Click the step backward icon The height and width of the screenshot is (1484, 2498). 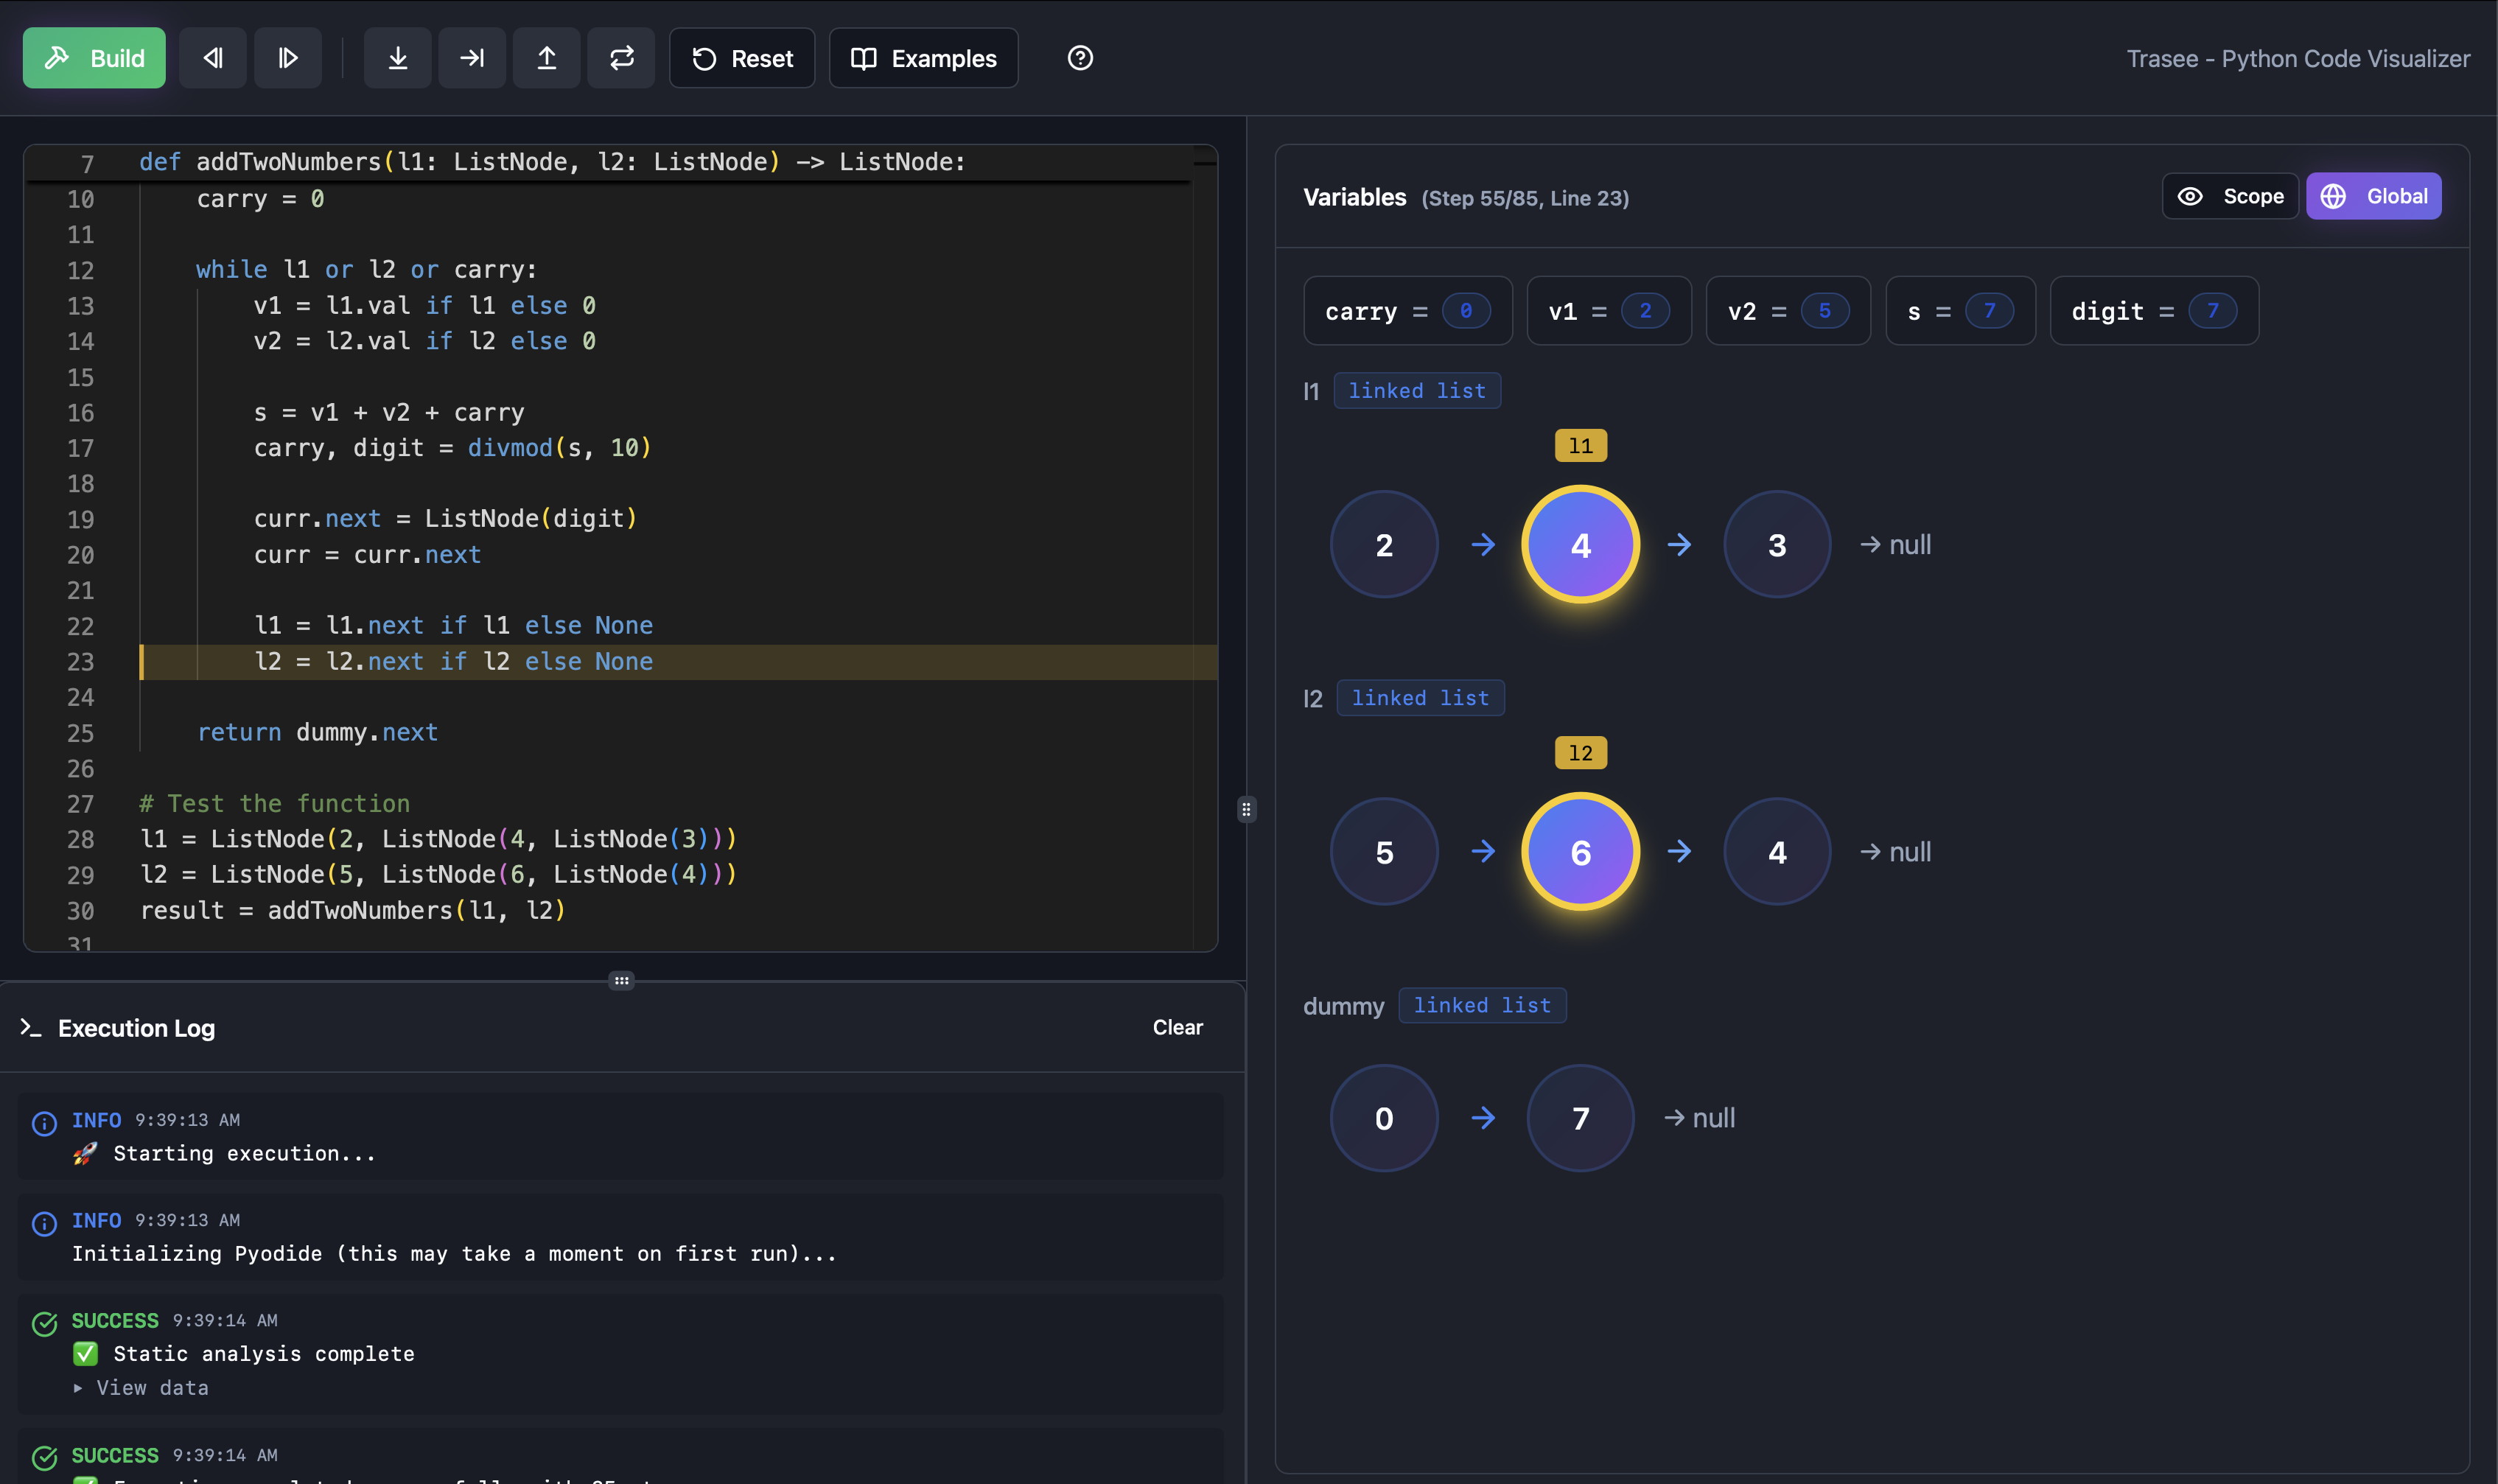click(213, 58)
